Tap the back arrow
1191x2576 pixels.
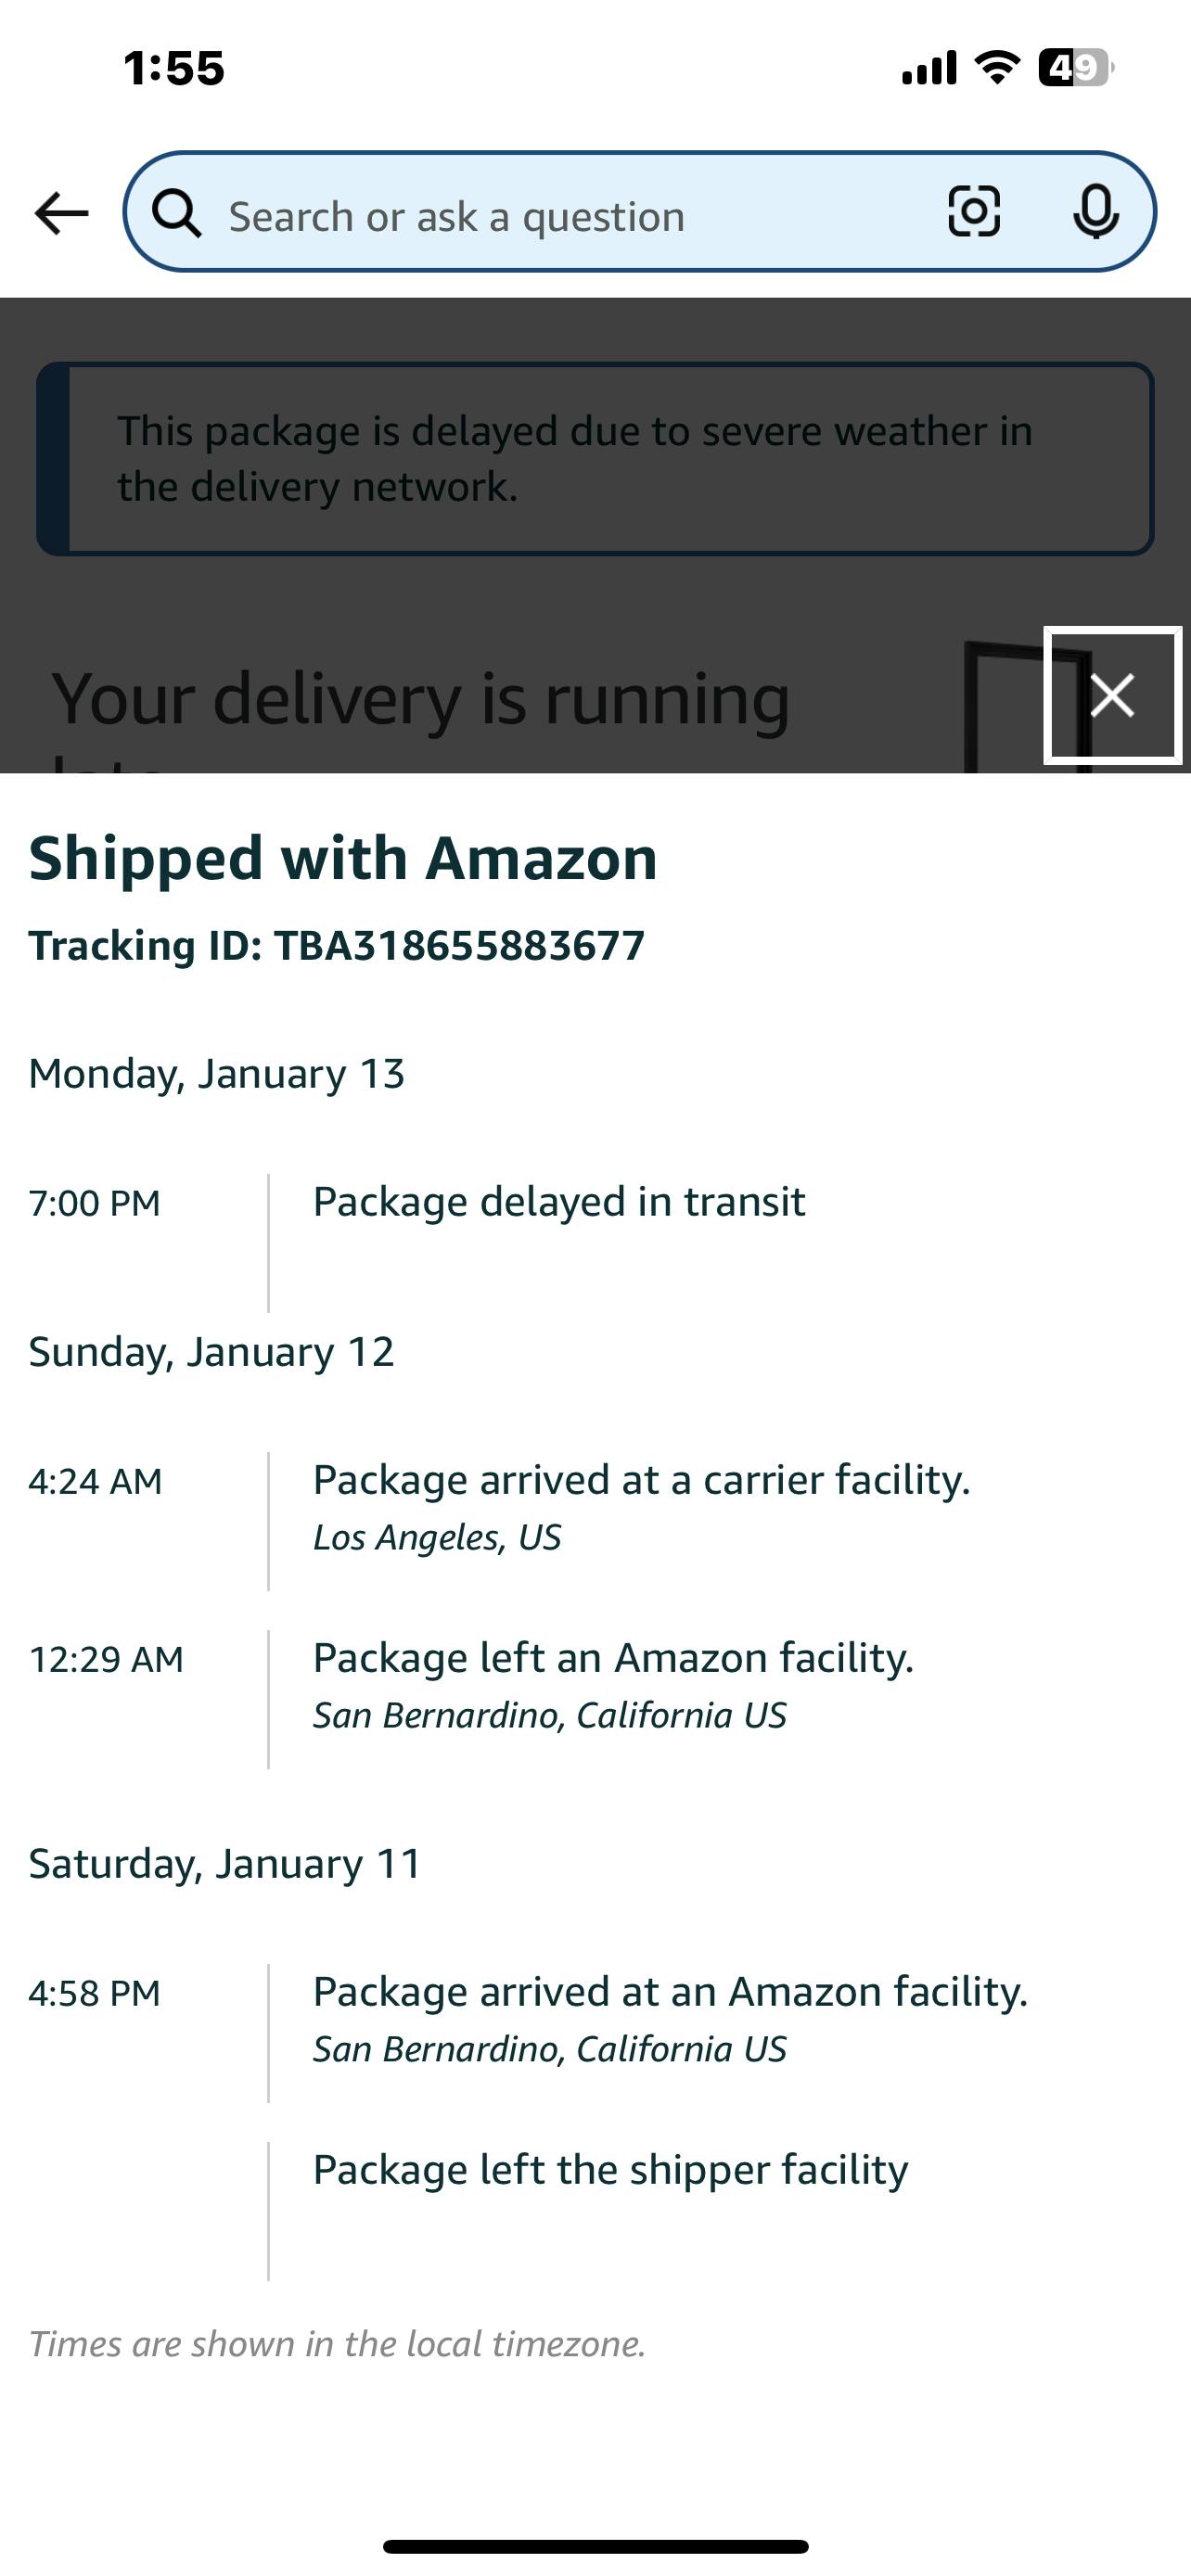point(61,214)
